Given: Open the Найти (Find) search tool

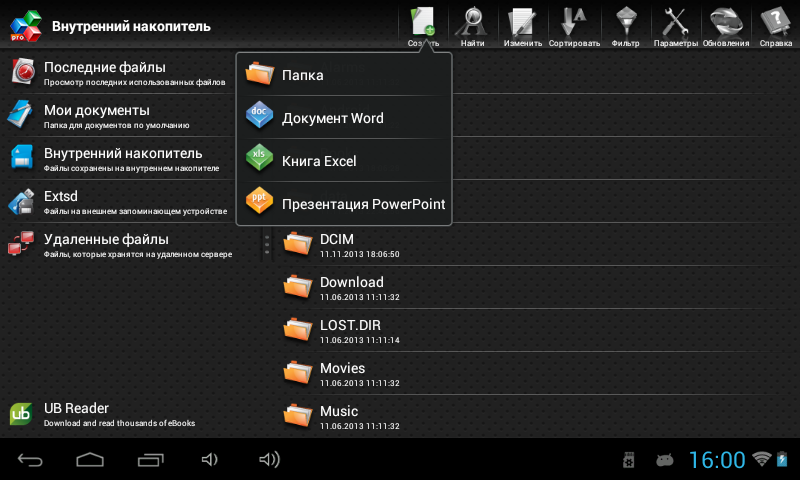Looking at the screenshot, I should 473,25.
